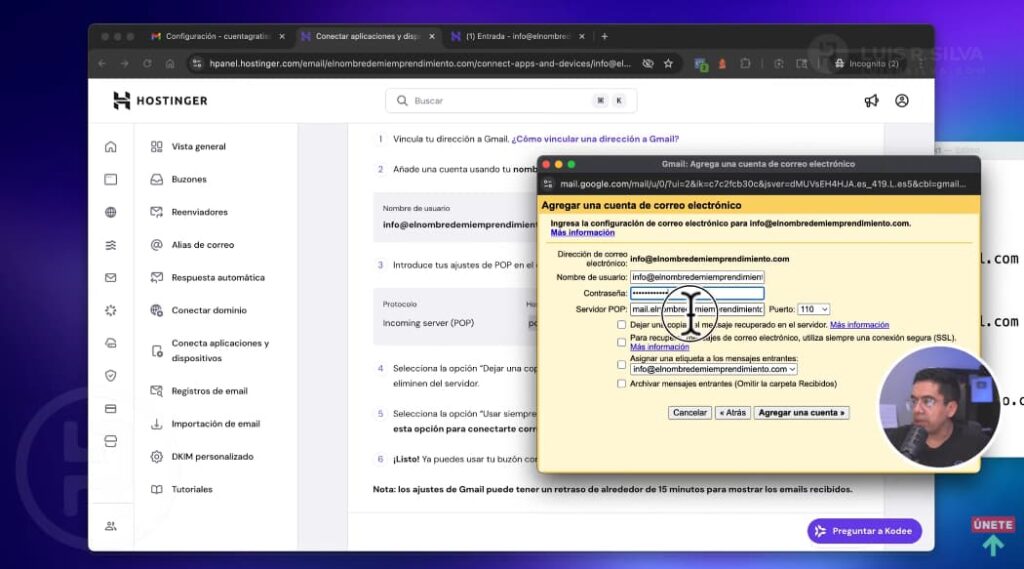Check the SSL secure connection checkbox
Screen dimensions: 1024x569
(x=621, y=342)
